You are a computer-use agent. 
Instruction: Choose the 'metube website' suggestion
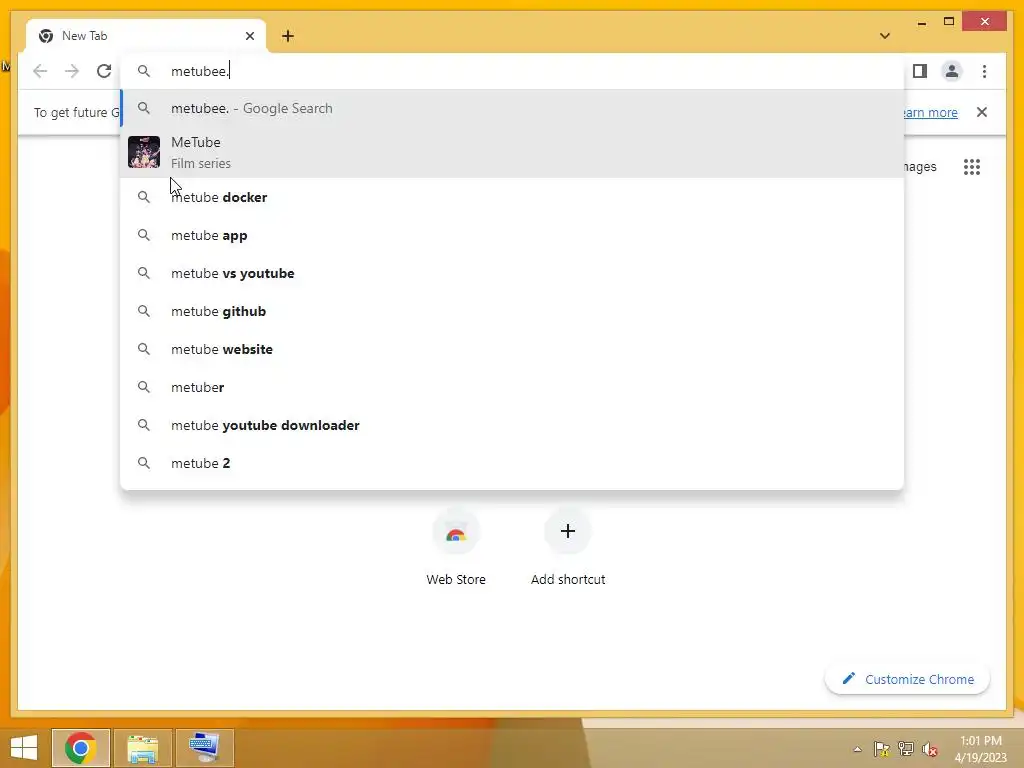point(512,349)
